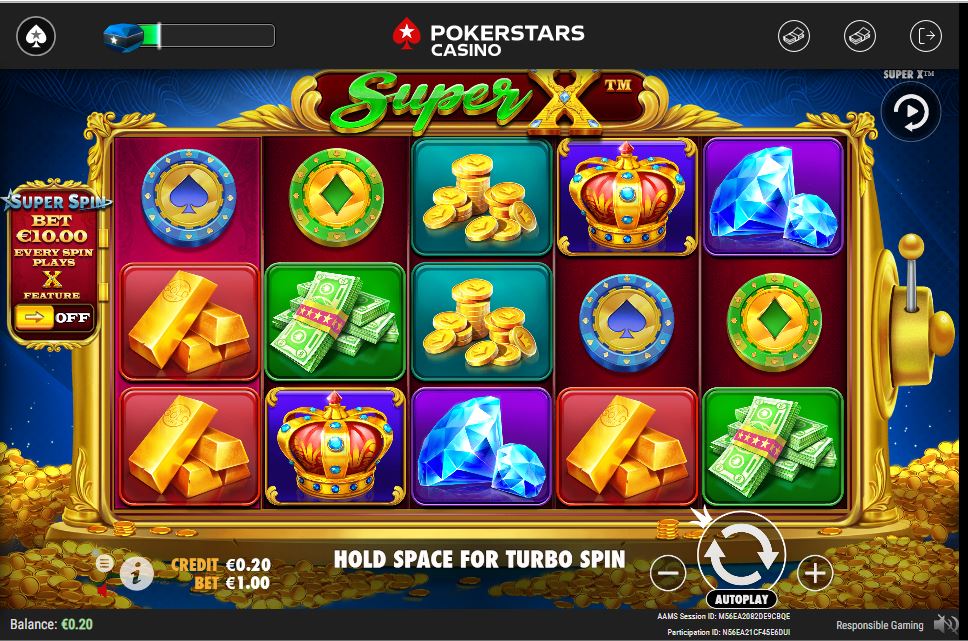Image resolution: width=968 pixels, height=641 pixels.
Task: Click the blue star rewards chest icon
Action: (122, 37)
